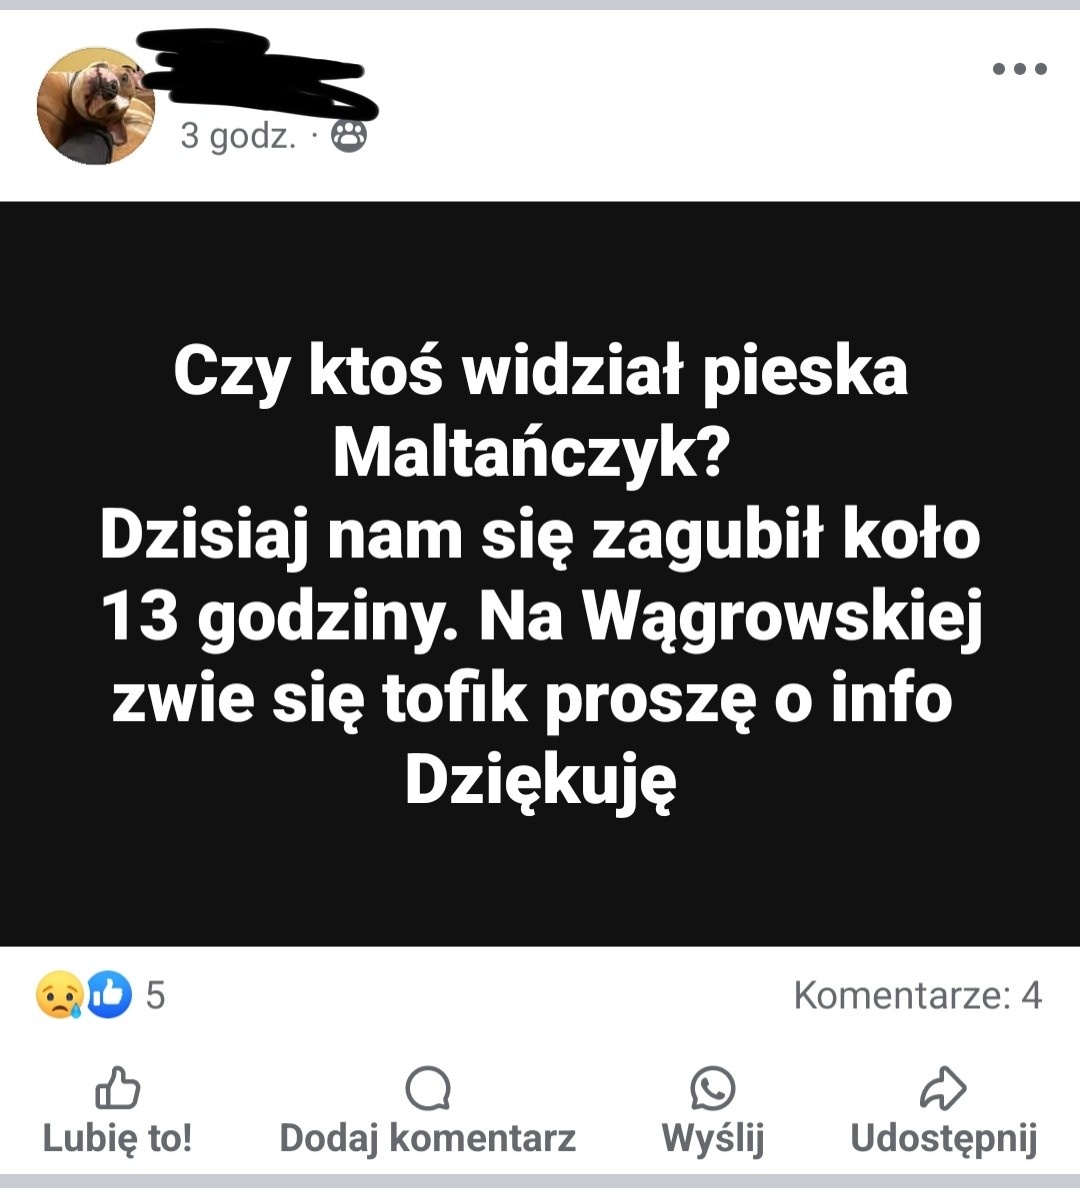Tap the blue like reaction icon
This screenshot has width=1080, height=1188.
click(109, 995)
